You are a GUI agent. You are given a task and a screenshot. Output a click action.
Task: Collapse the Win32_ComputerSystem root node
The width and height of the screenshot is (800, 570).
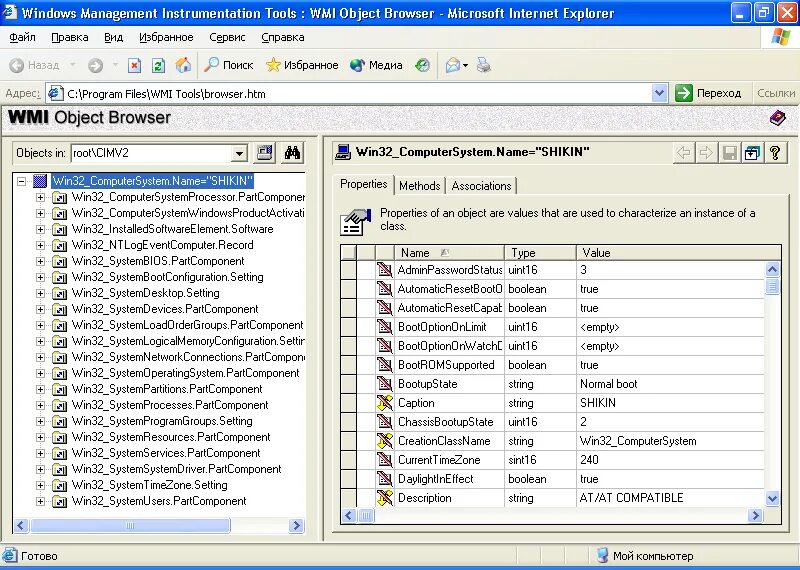click(21, 181)
